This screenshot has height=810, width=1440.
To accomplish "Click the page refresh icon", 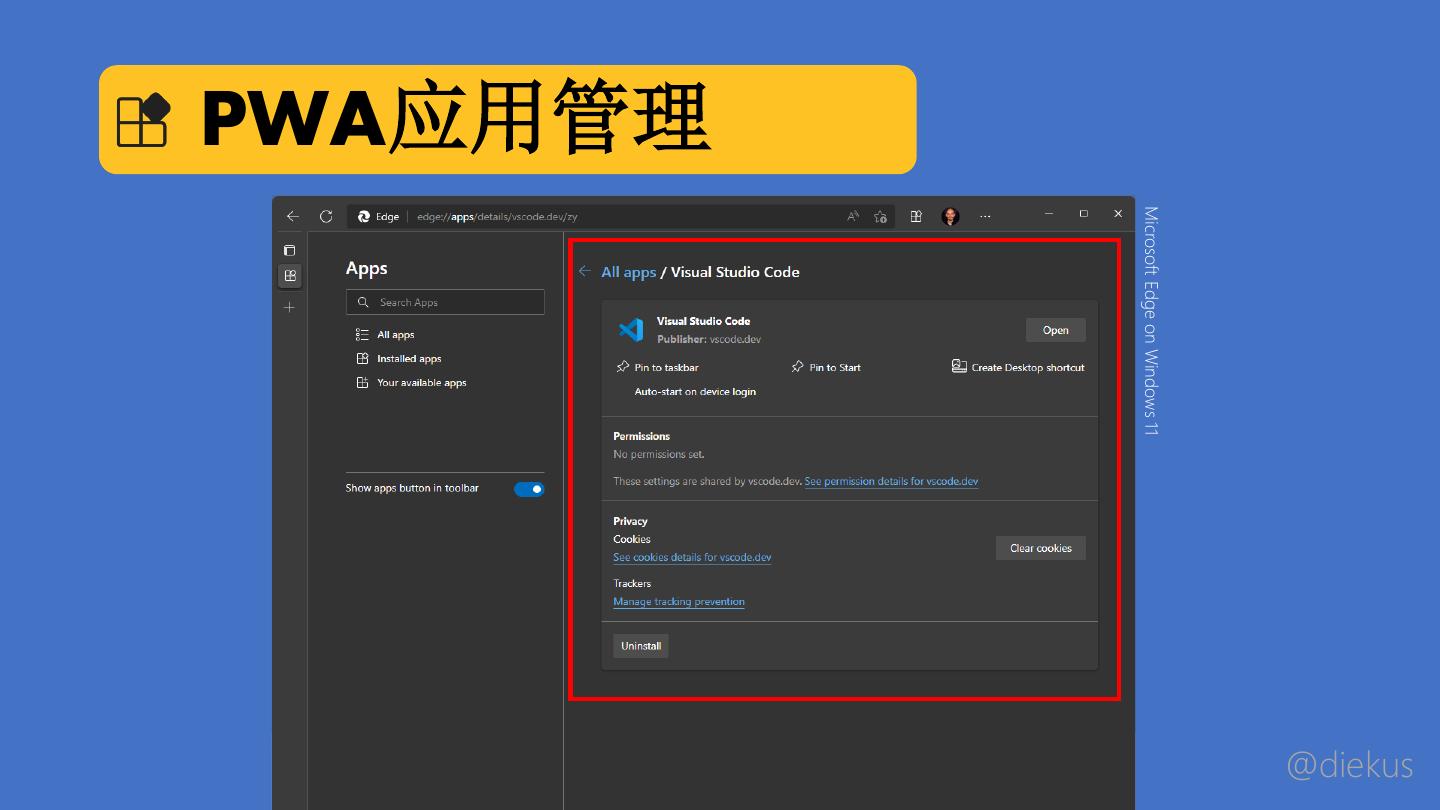I will tap(326, 216).
